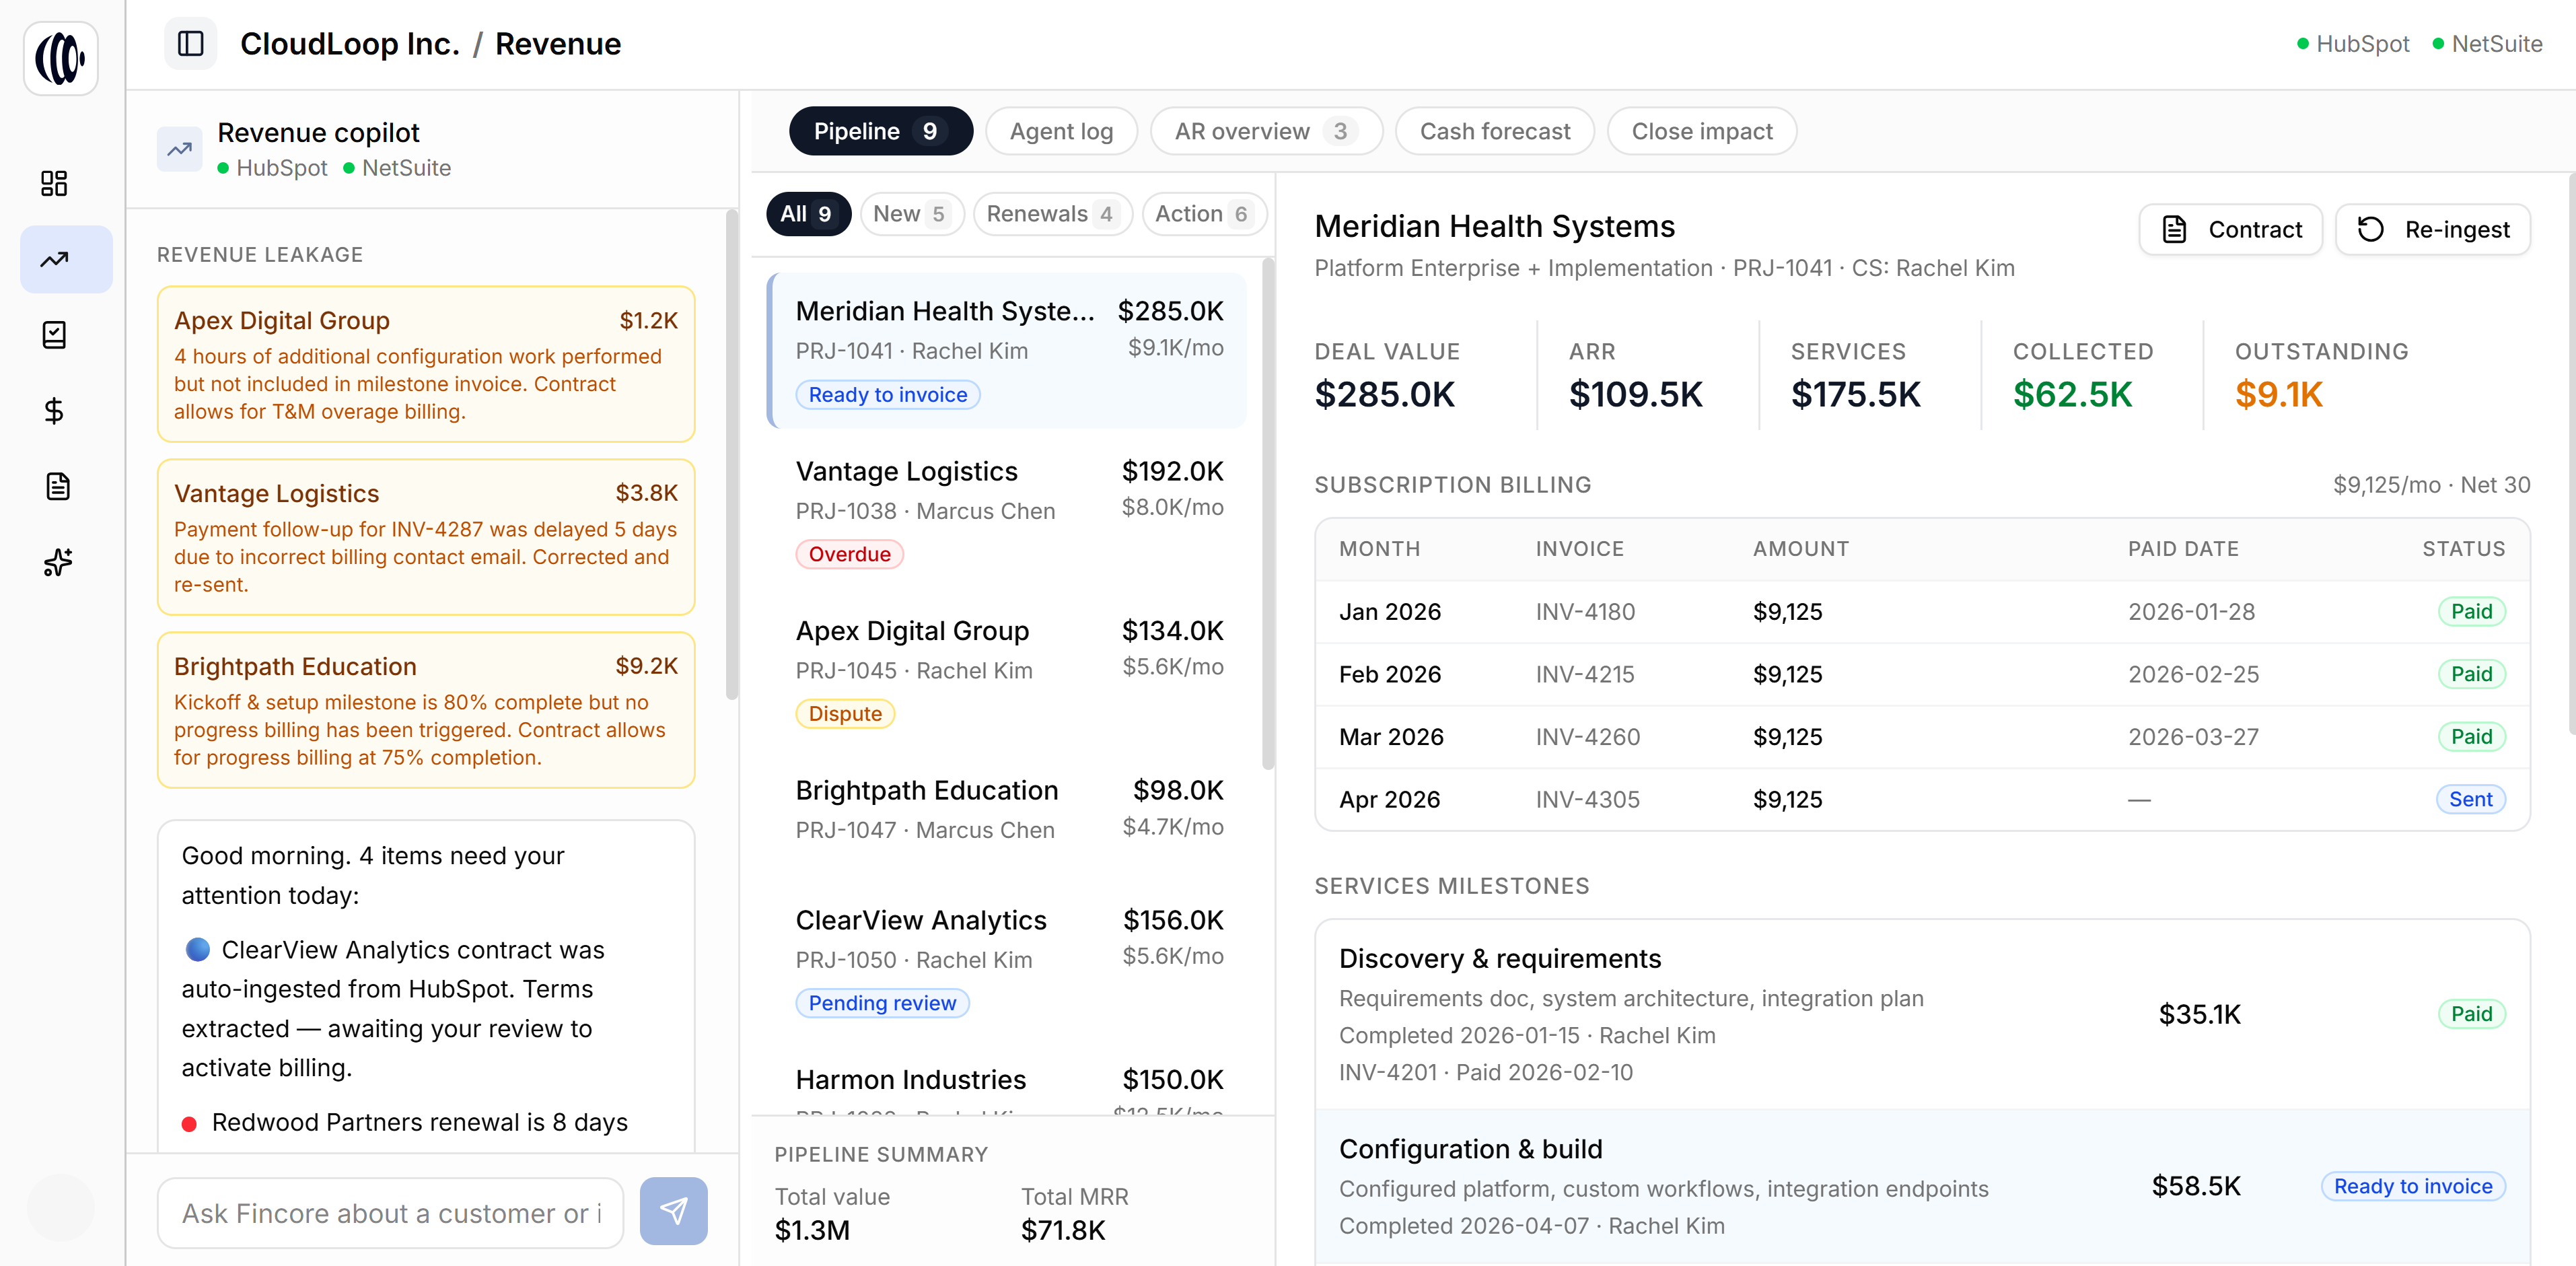This screenshot has height=1266, width=2576.
Task: Open the Agent log tab
Action: [x=1061, y=131]
